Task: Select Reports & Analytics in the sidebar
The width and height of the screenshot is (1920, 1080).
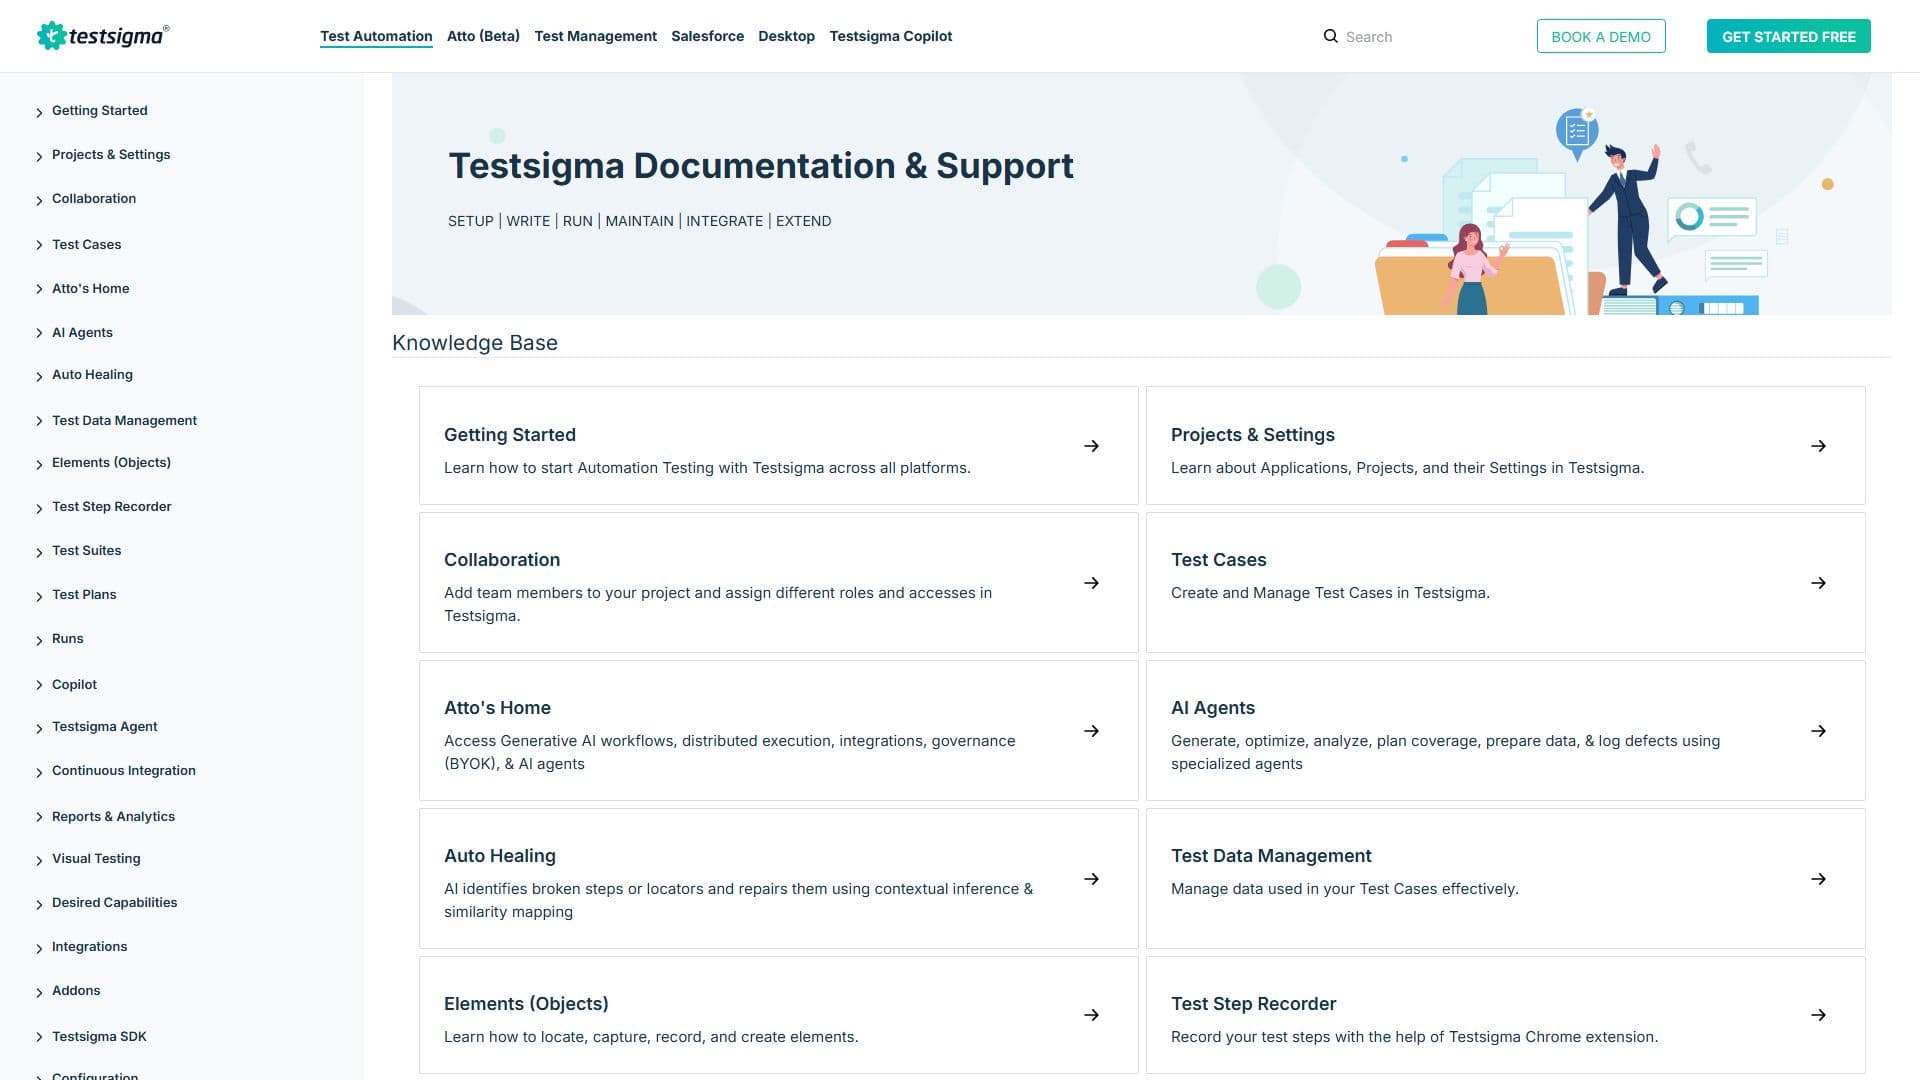Action: click(x=113, y=817)
